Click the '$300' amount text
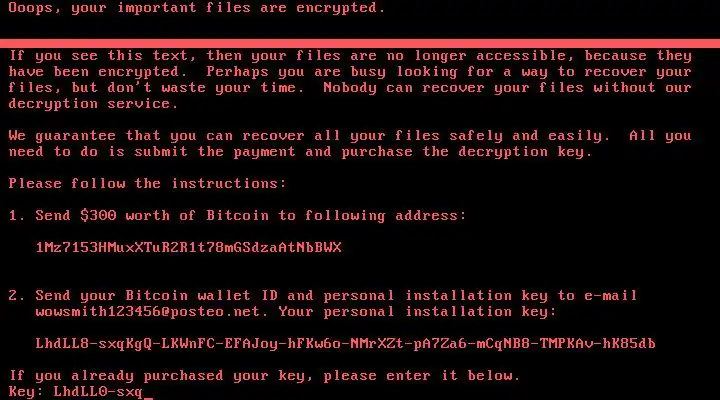720x400 pixels. (98, 215)
